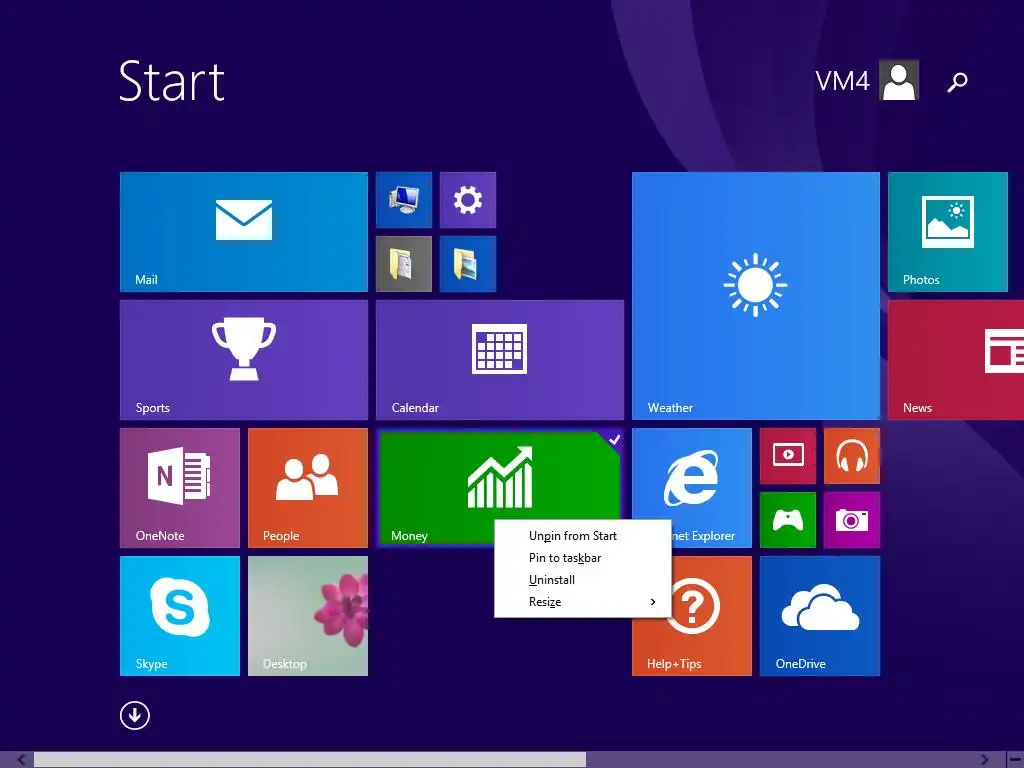Image resolution: width=1024 pixels, height=768 pixels.
Task: Deselect Money tile via its checkmark
Action: click(613, 440)
